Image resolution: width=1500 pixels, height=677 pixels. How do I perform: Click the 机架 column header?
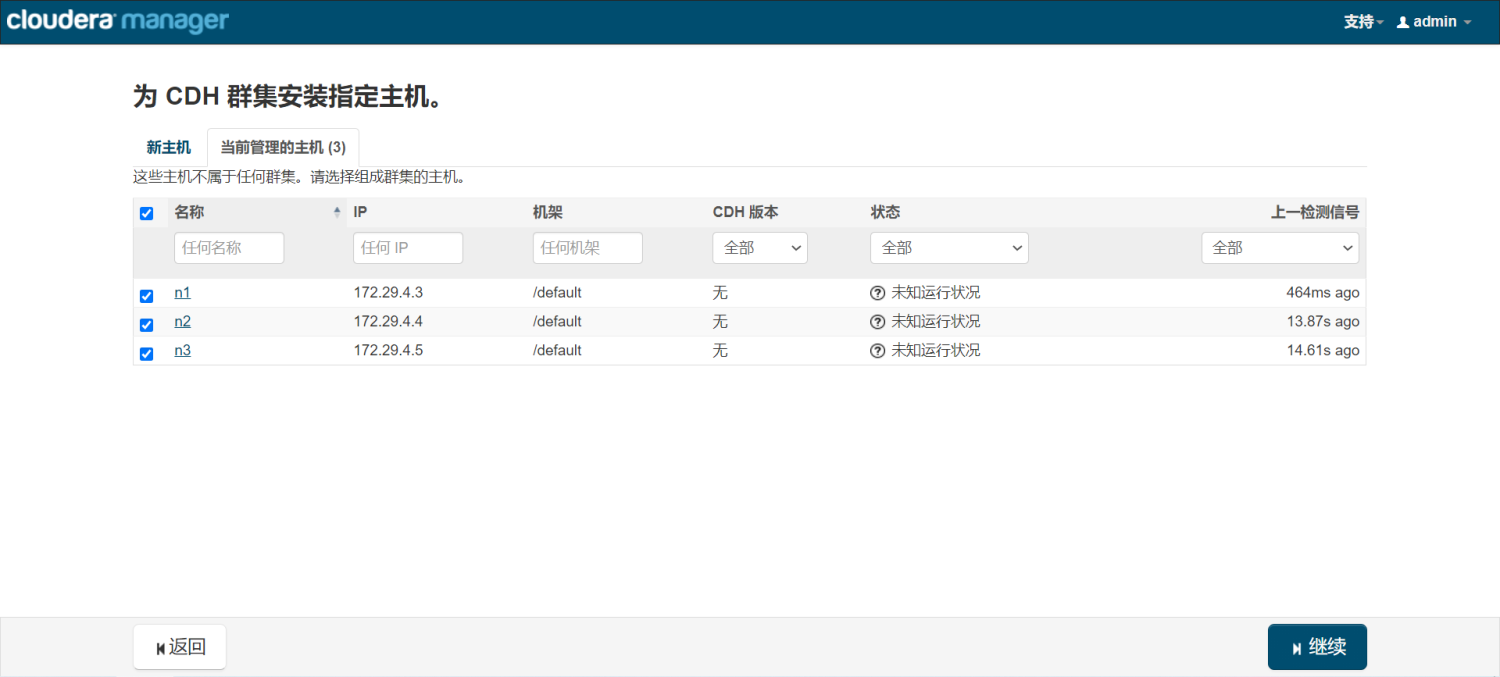[x=548, y=212]
